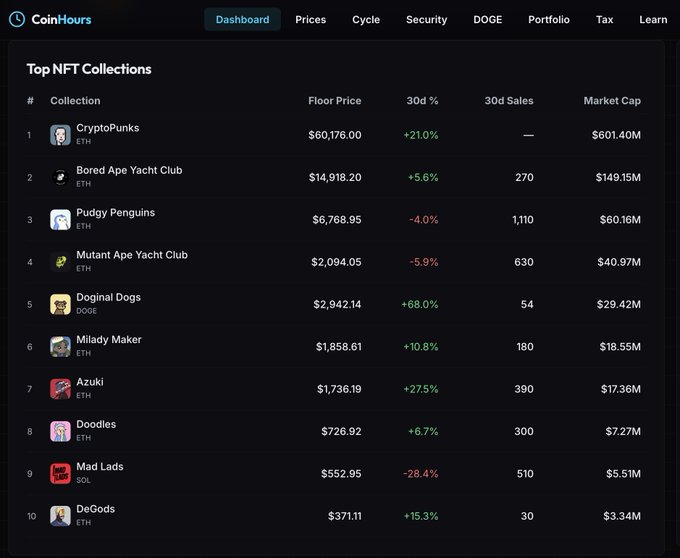Click the 630 sales value
The image size is (680, 558).
point(524,262)
